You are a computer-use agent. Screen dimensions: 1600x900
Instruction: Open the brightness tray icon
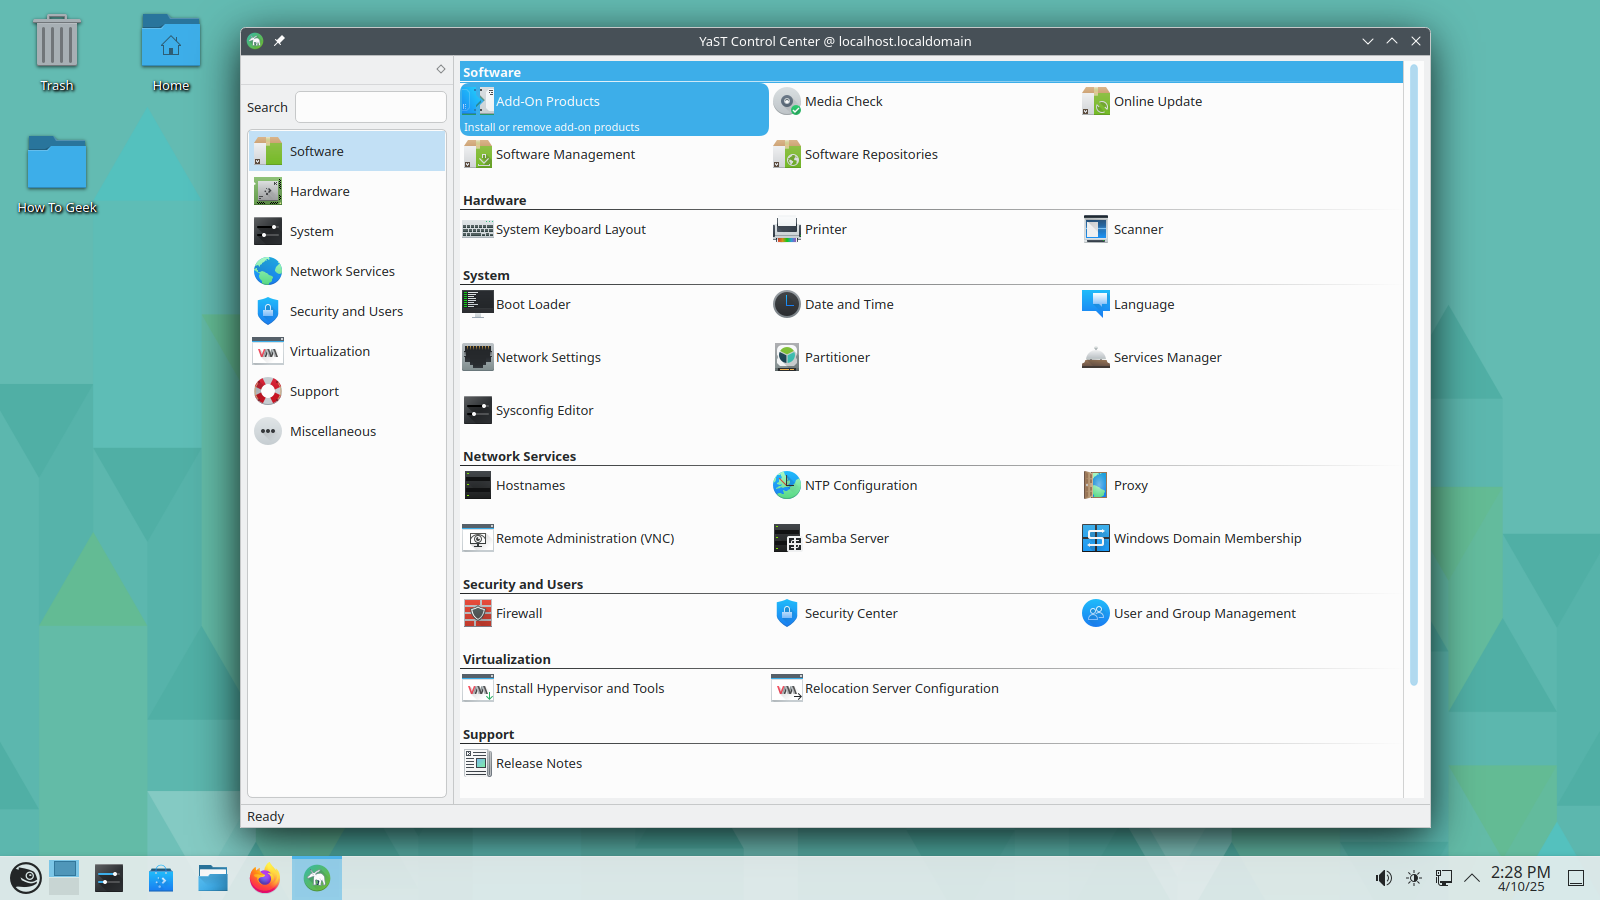1414,878
